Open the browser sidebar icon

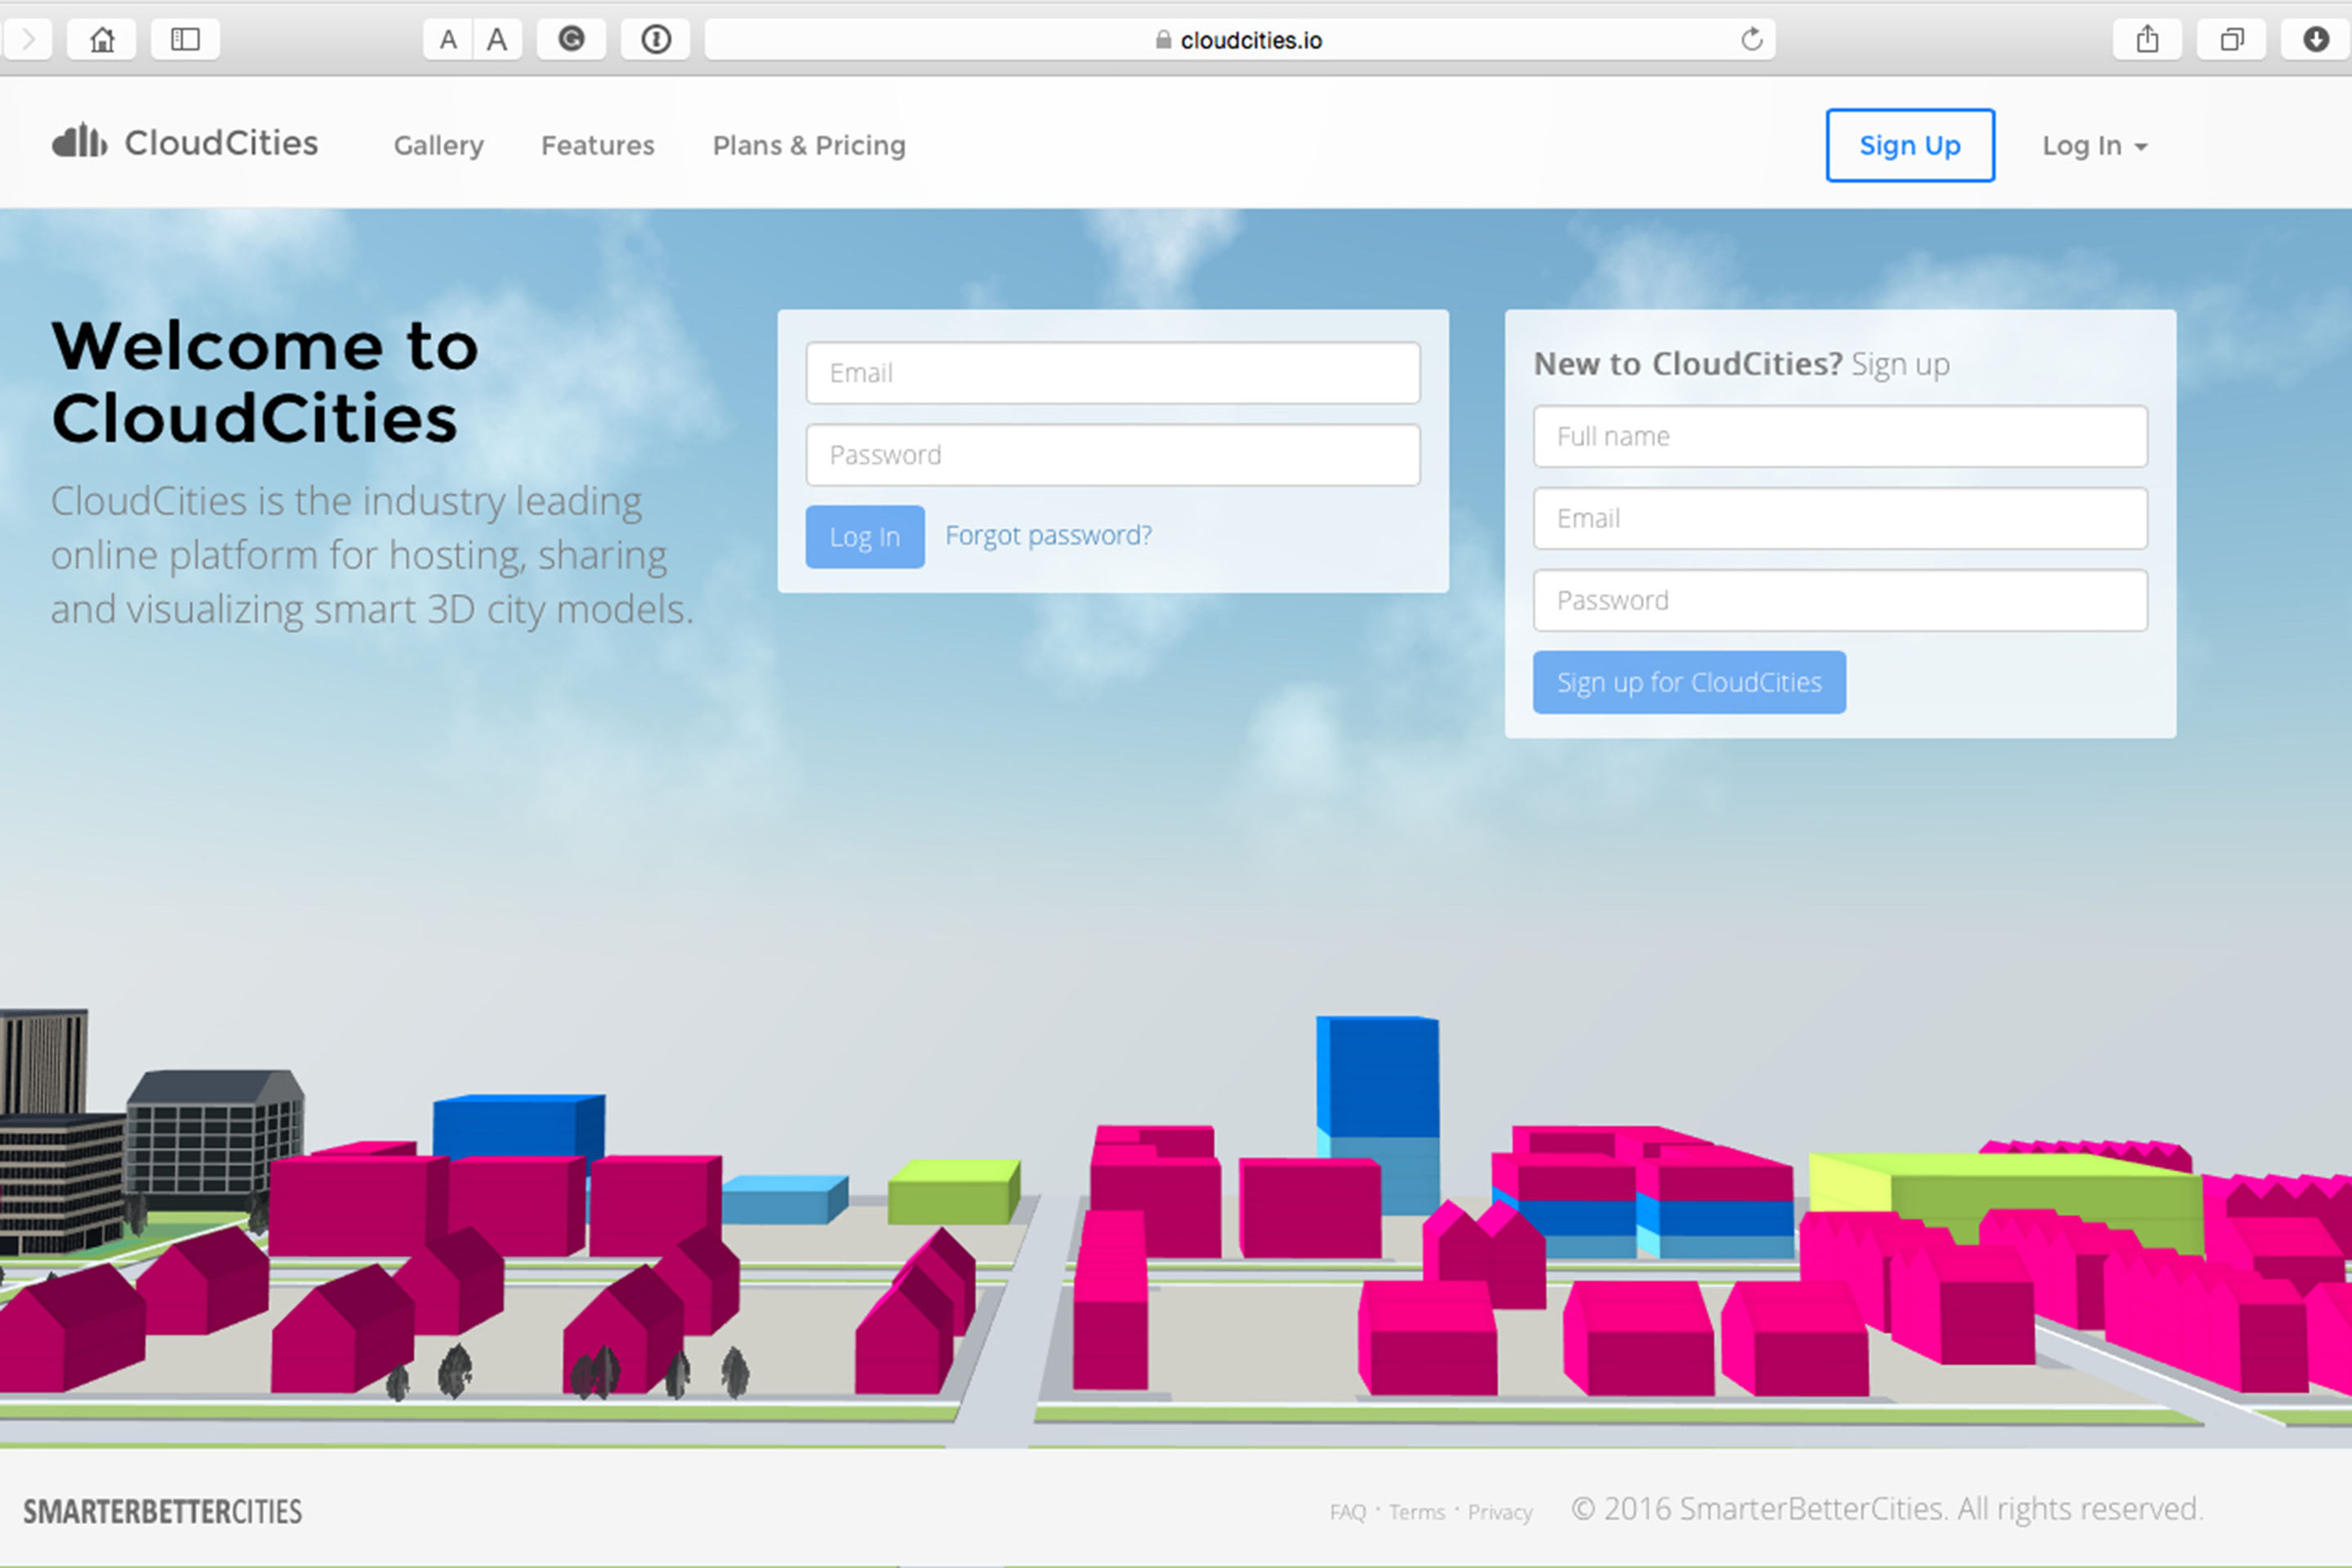click(x=185, y=39)
